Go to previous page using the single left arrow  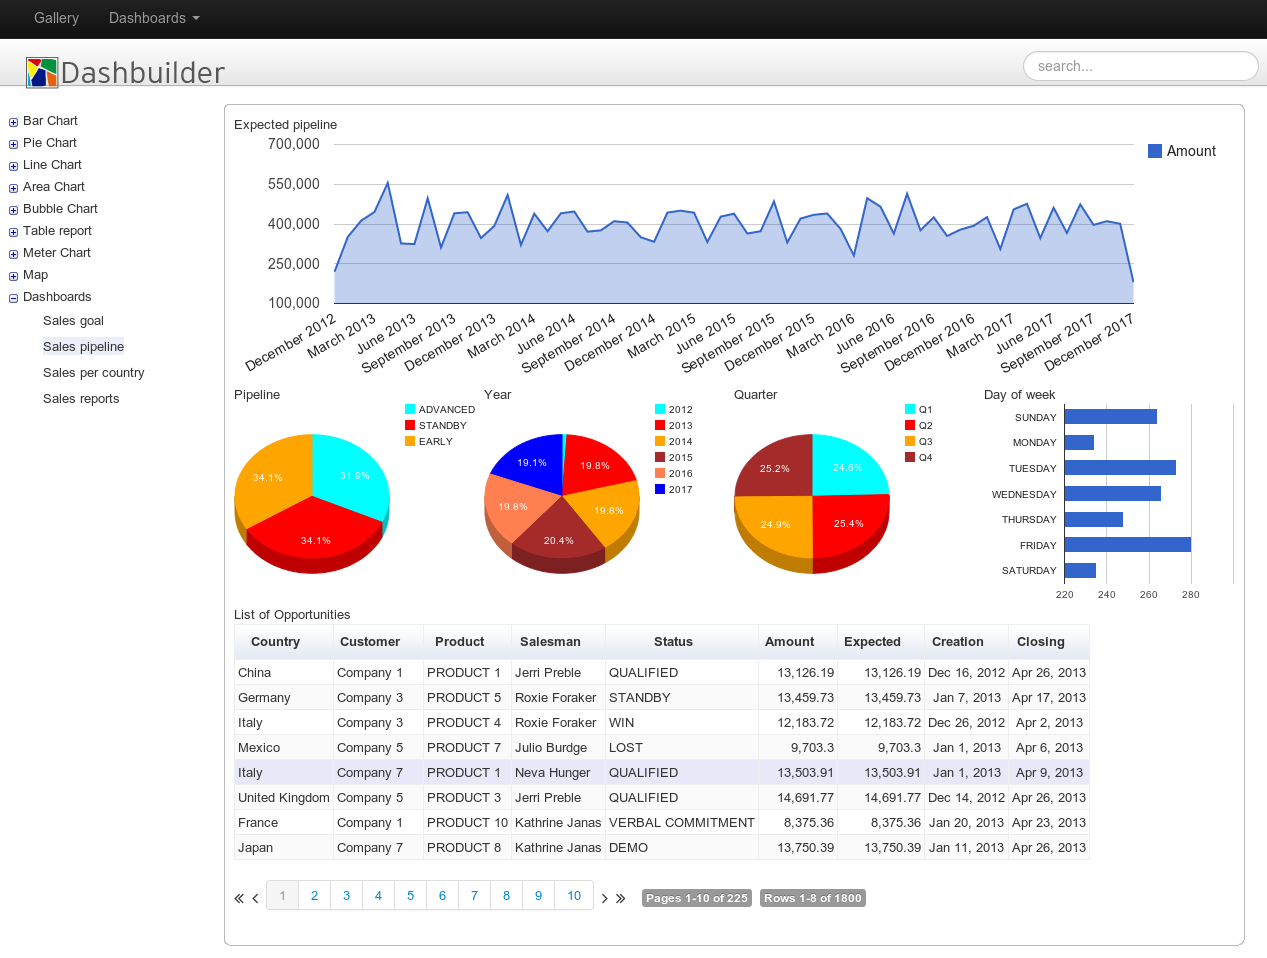pos(256,898)
